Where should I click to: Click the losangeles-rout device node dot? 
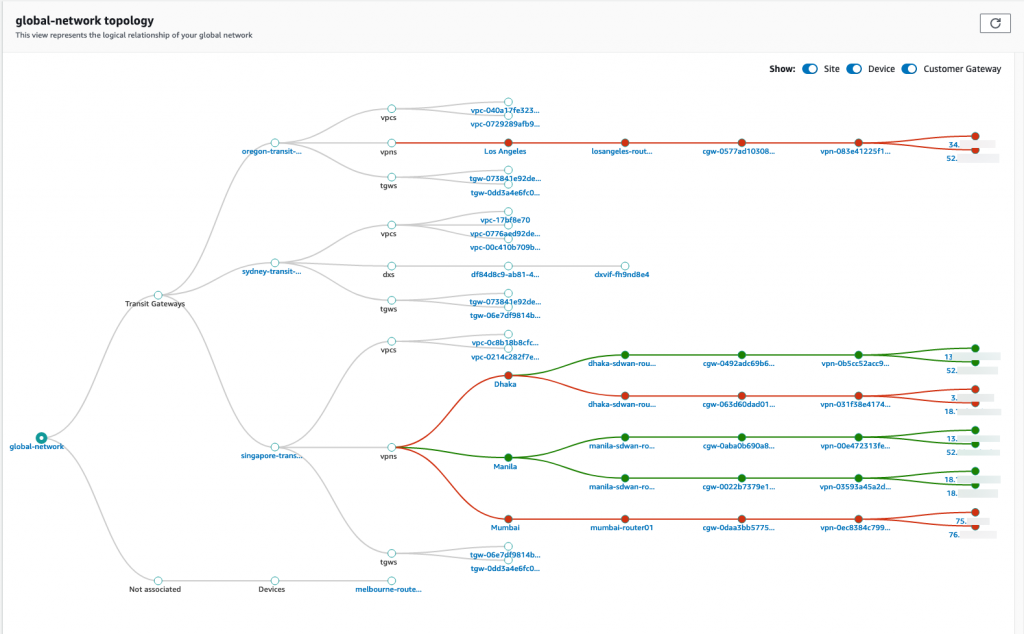tap(624, 142)
